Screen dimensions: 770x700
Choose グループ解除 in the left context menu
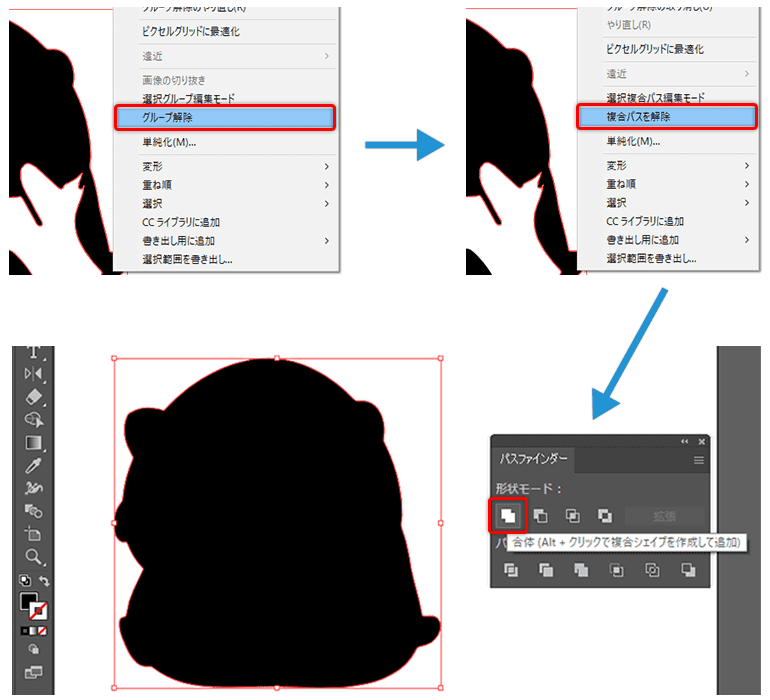coord(225,117)
